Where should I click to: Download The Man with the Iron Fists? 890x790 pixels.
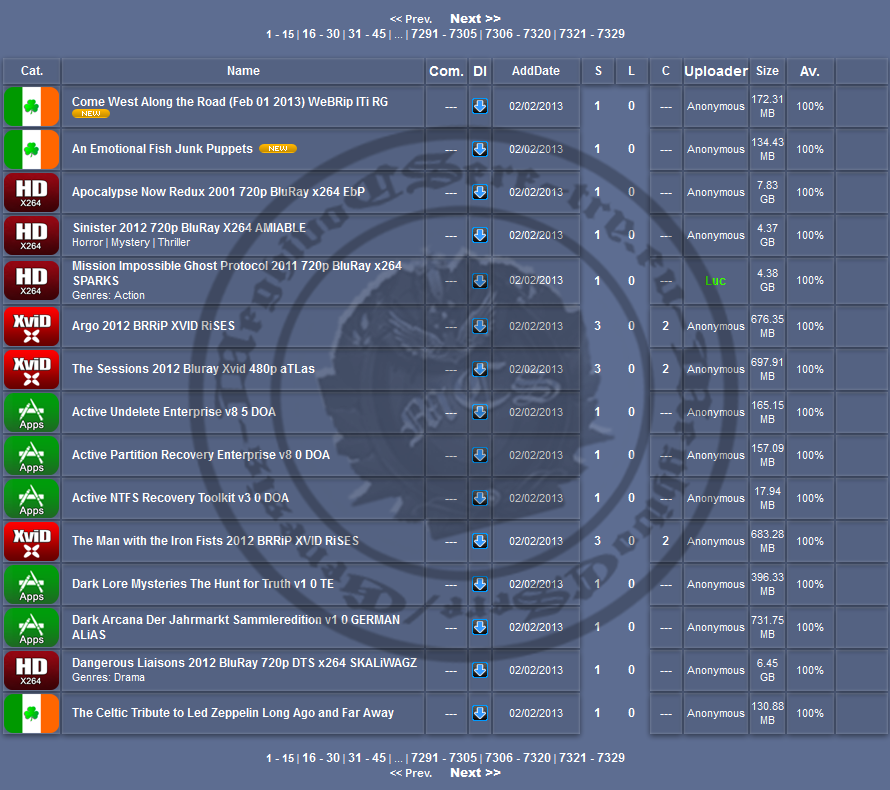pos(480,541)
